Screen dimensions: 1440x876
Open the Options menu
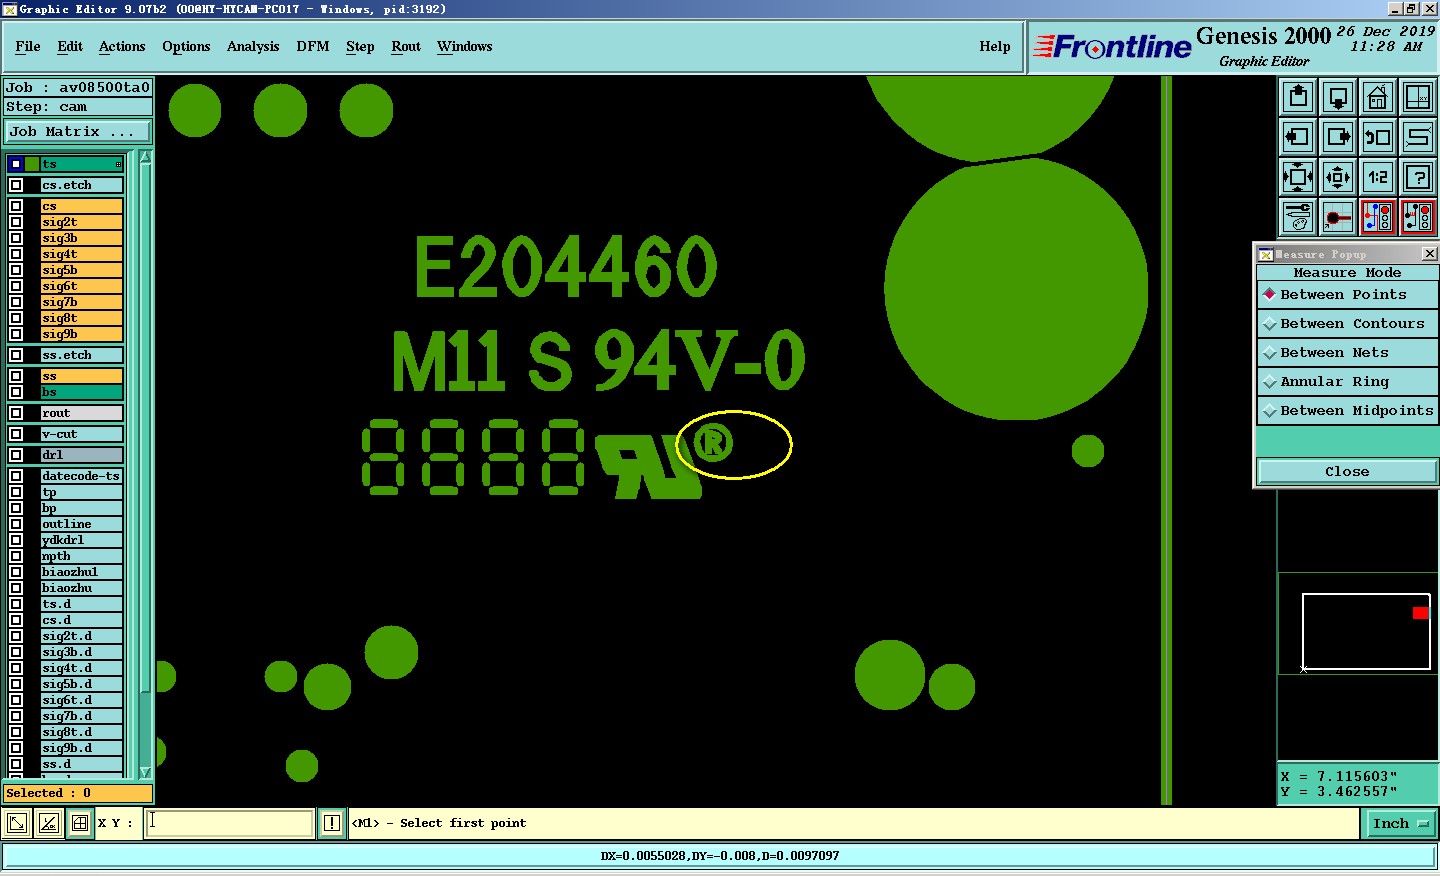(x=186, y=47)
